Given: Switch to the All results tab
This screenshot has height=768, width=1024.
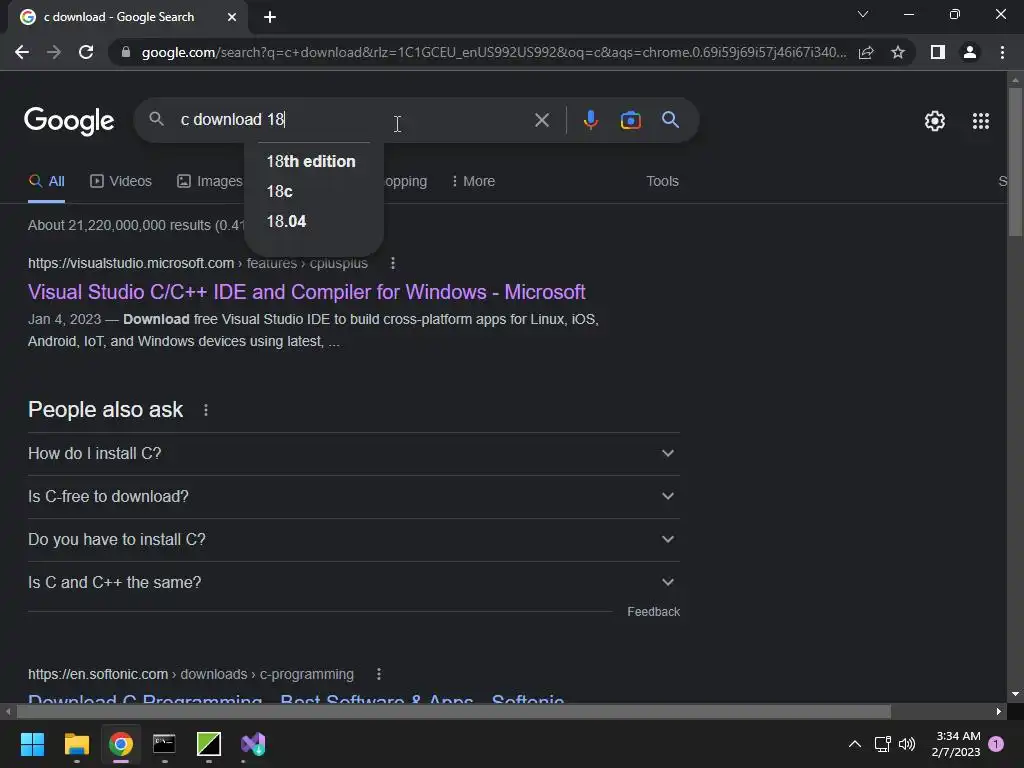Looking at the screenshot, I should pyautogui.click(x=46, y=181).
